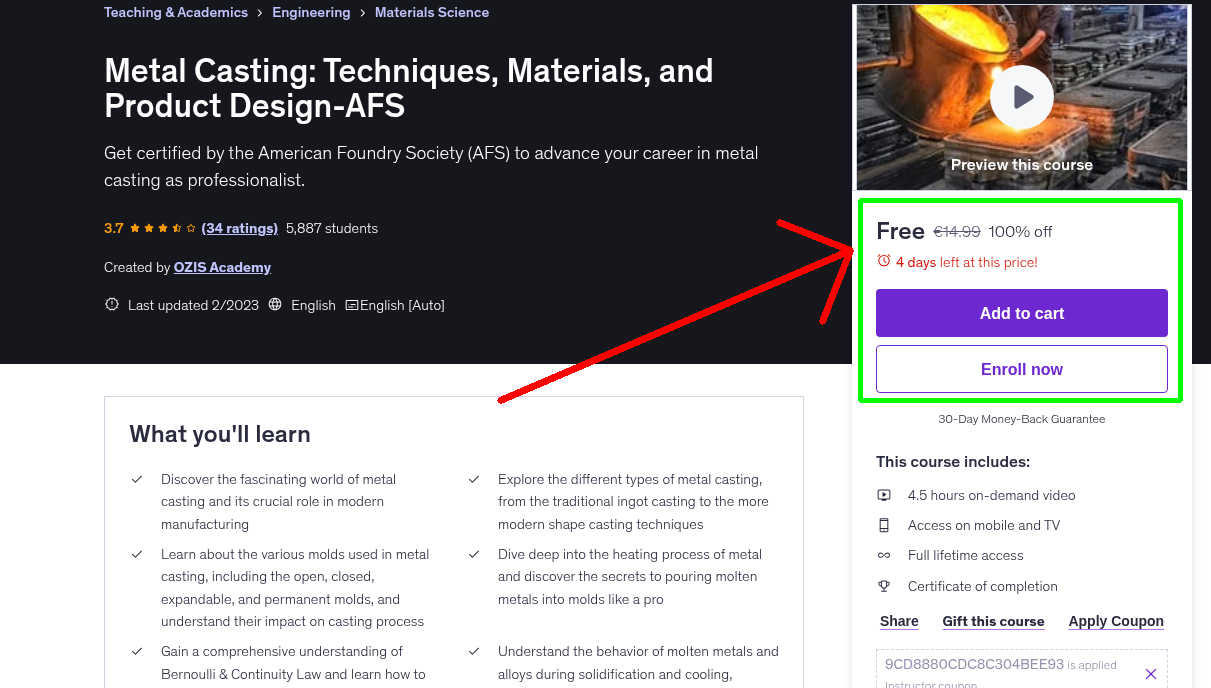Open Teaching & Academics breadcrumb
This screenshot has height=688, width=1211.
[x=175, y=12]
